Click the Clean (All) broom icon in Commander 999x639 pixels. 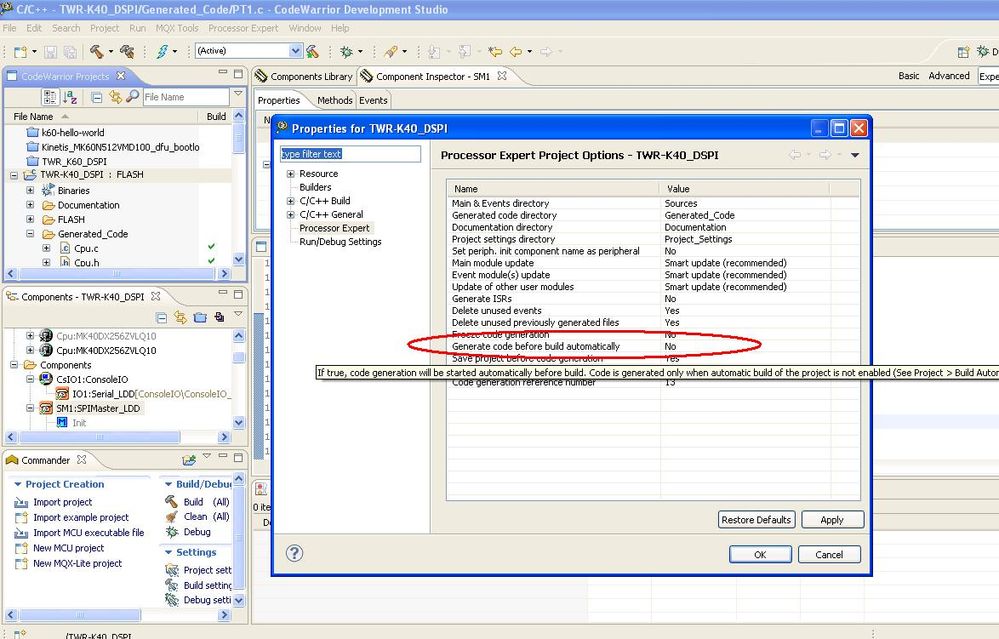(171, 517)
